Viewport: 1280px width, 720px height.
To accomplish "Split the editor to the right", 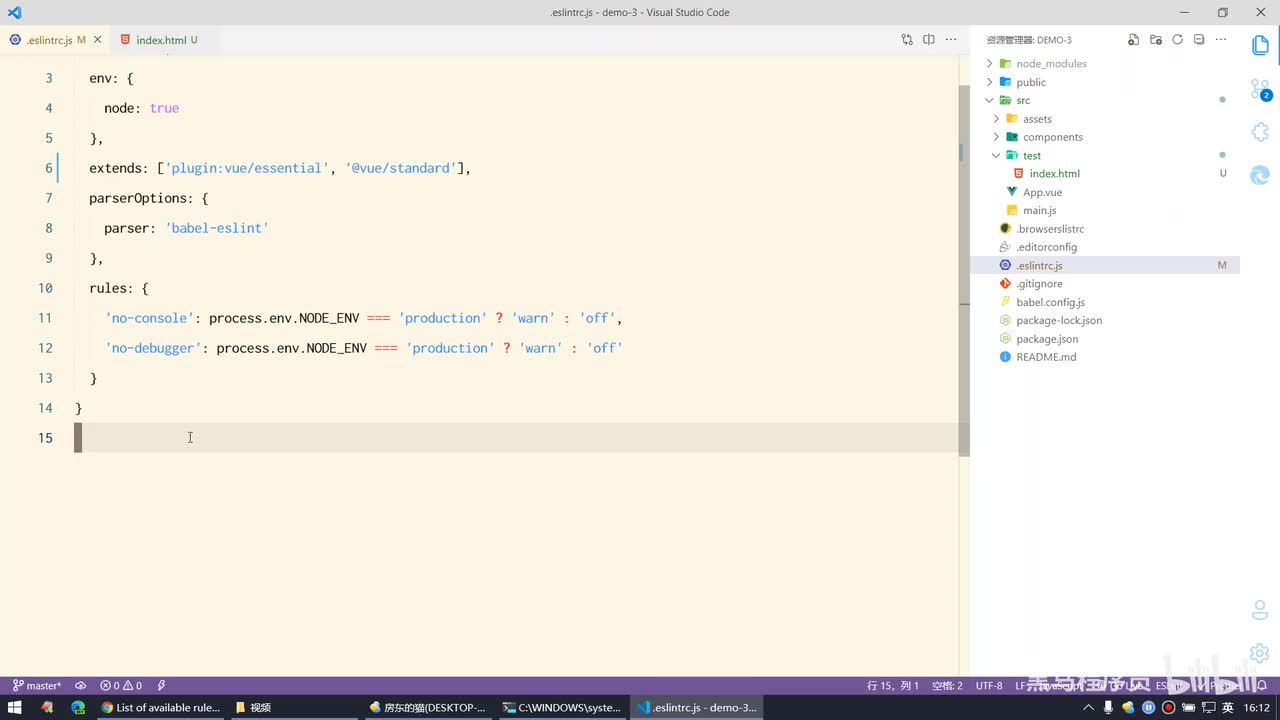I will pyautogui.click(x=929, y=40).
